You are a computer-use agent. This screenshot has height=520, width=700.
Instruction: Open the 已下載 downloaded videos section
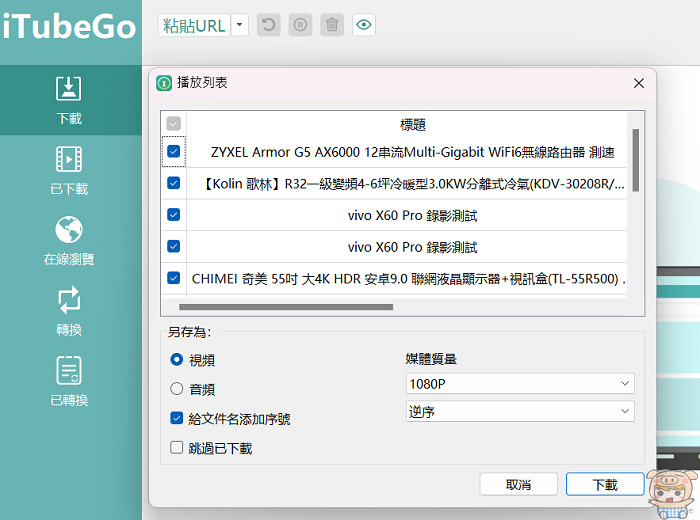(x=69, y=170)
